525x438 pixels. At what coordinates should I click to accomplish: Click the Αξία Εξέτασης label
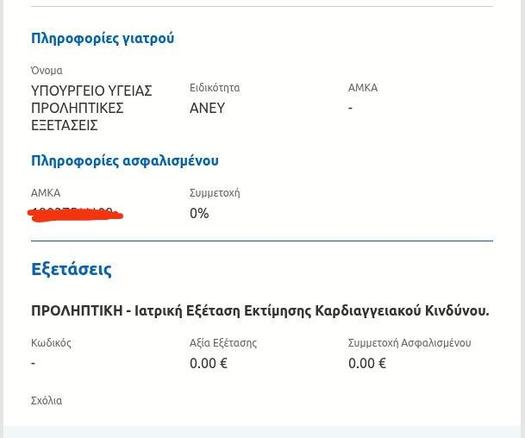coord(223,343)
